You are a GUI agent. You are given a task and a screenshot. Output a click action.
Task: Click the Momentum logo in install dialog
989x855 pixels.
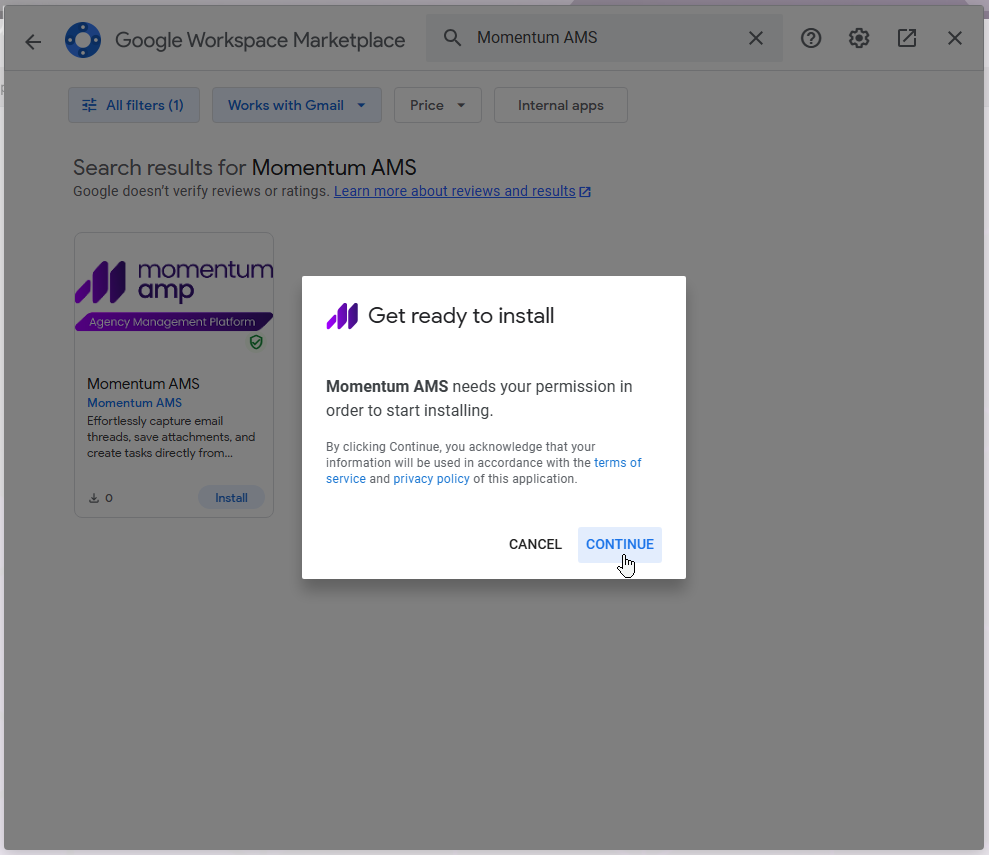tap(342, 316)
